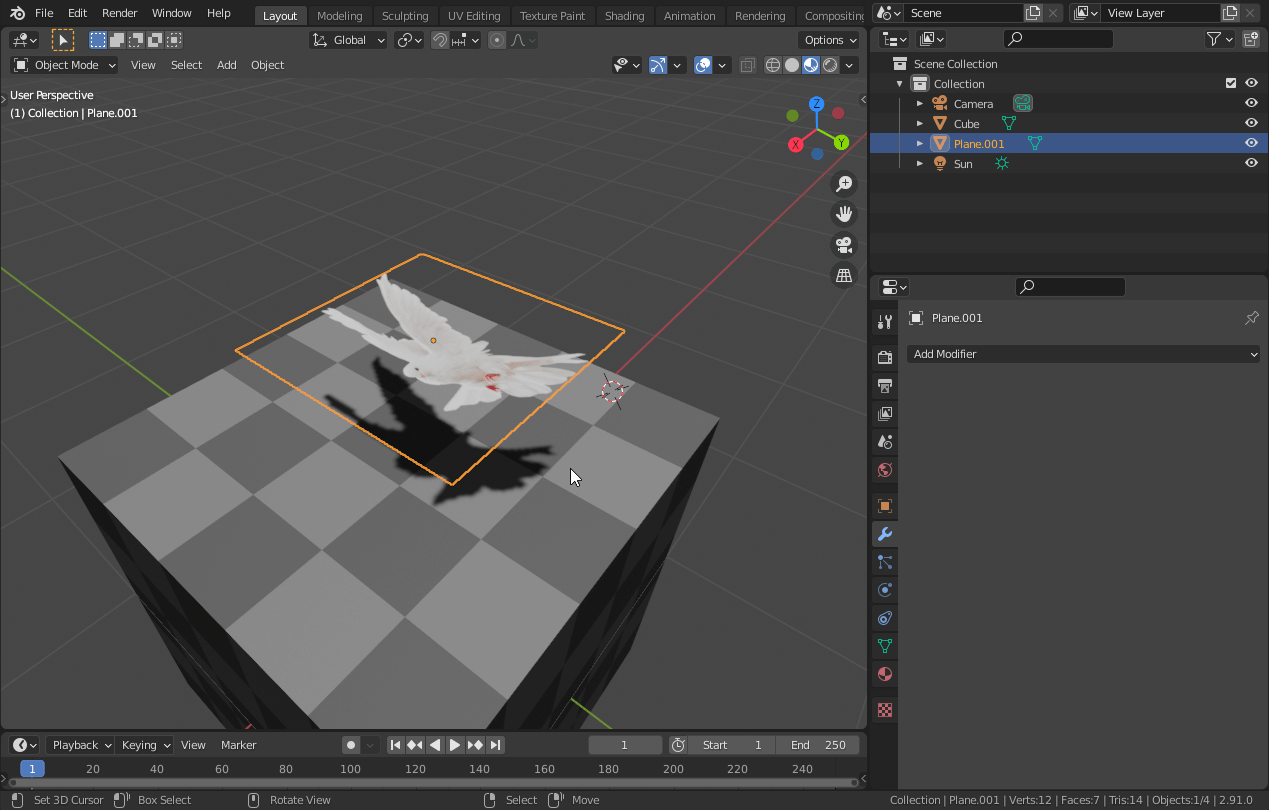Play the animation forward
Viewport: 1269px width, 810px height.
pyautogui.click(x=455, y=745)
